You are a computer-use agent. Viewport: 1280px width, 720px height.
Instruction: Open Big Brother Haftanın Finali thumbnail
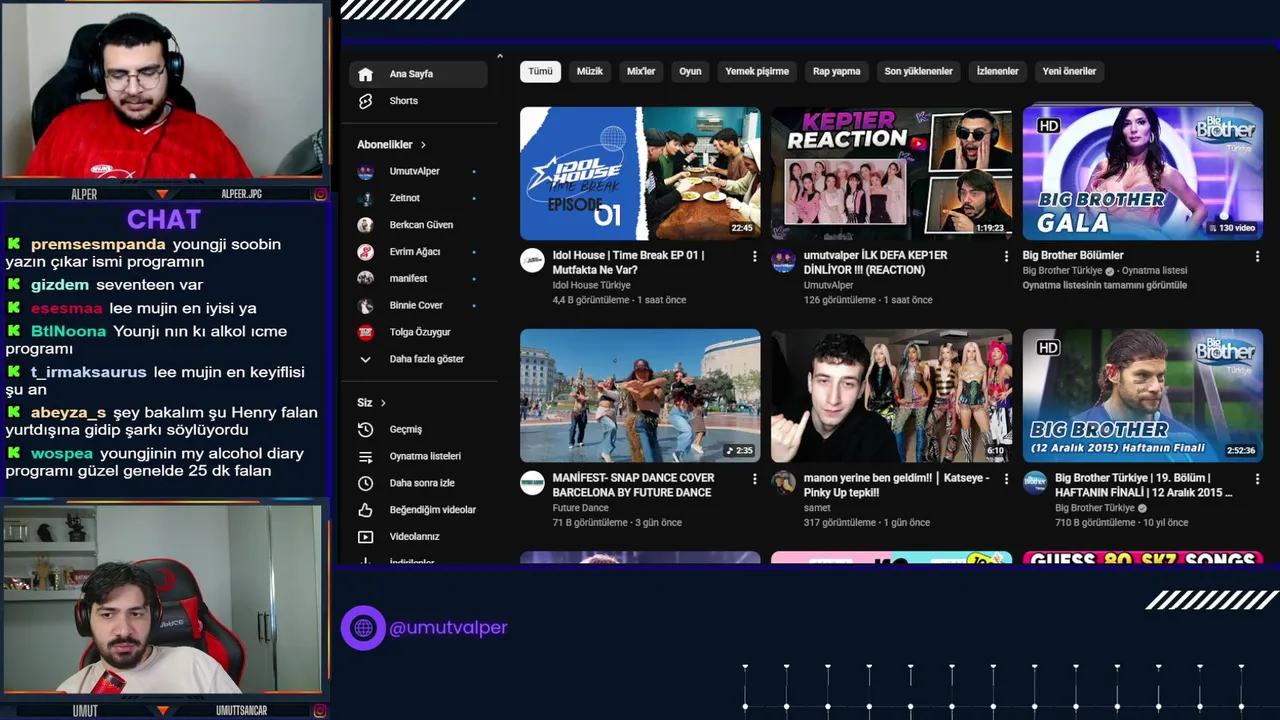(x=1143, y=395)
